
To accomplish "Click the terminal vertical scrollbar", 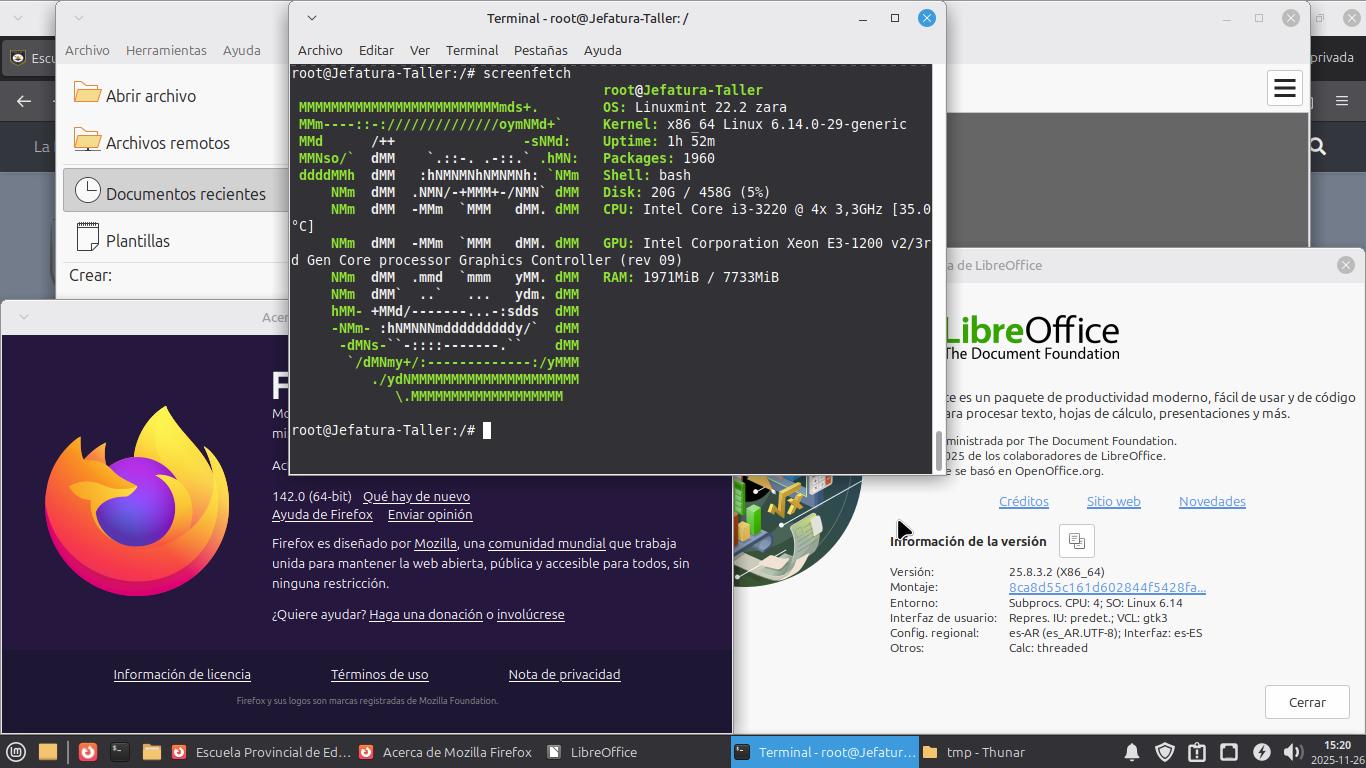I will (938, 450).
